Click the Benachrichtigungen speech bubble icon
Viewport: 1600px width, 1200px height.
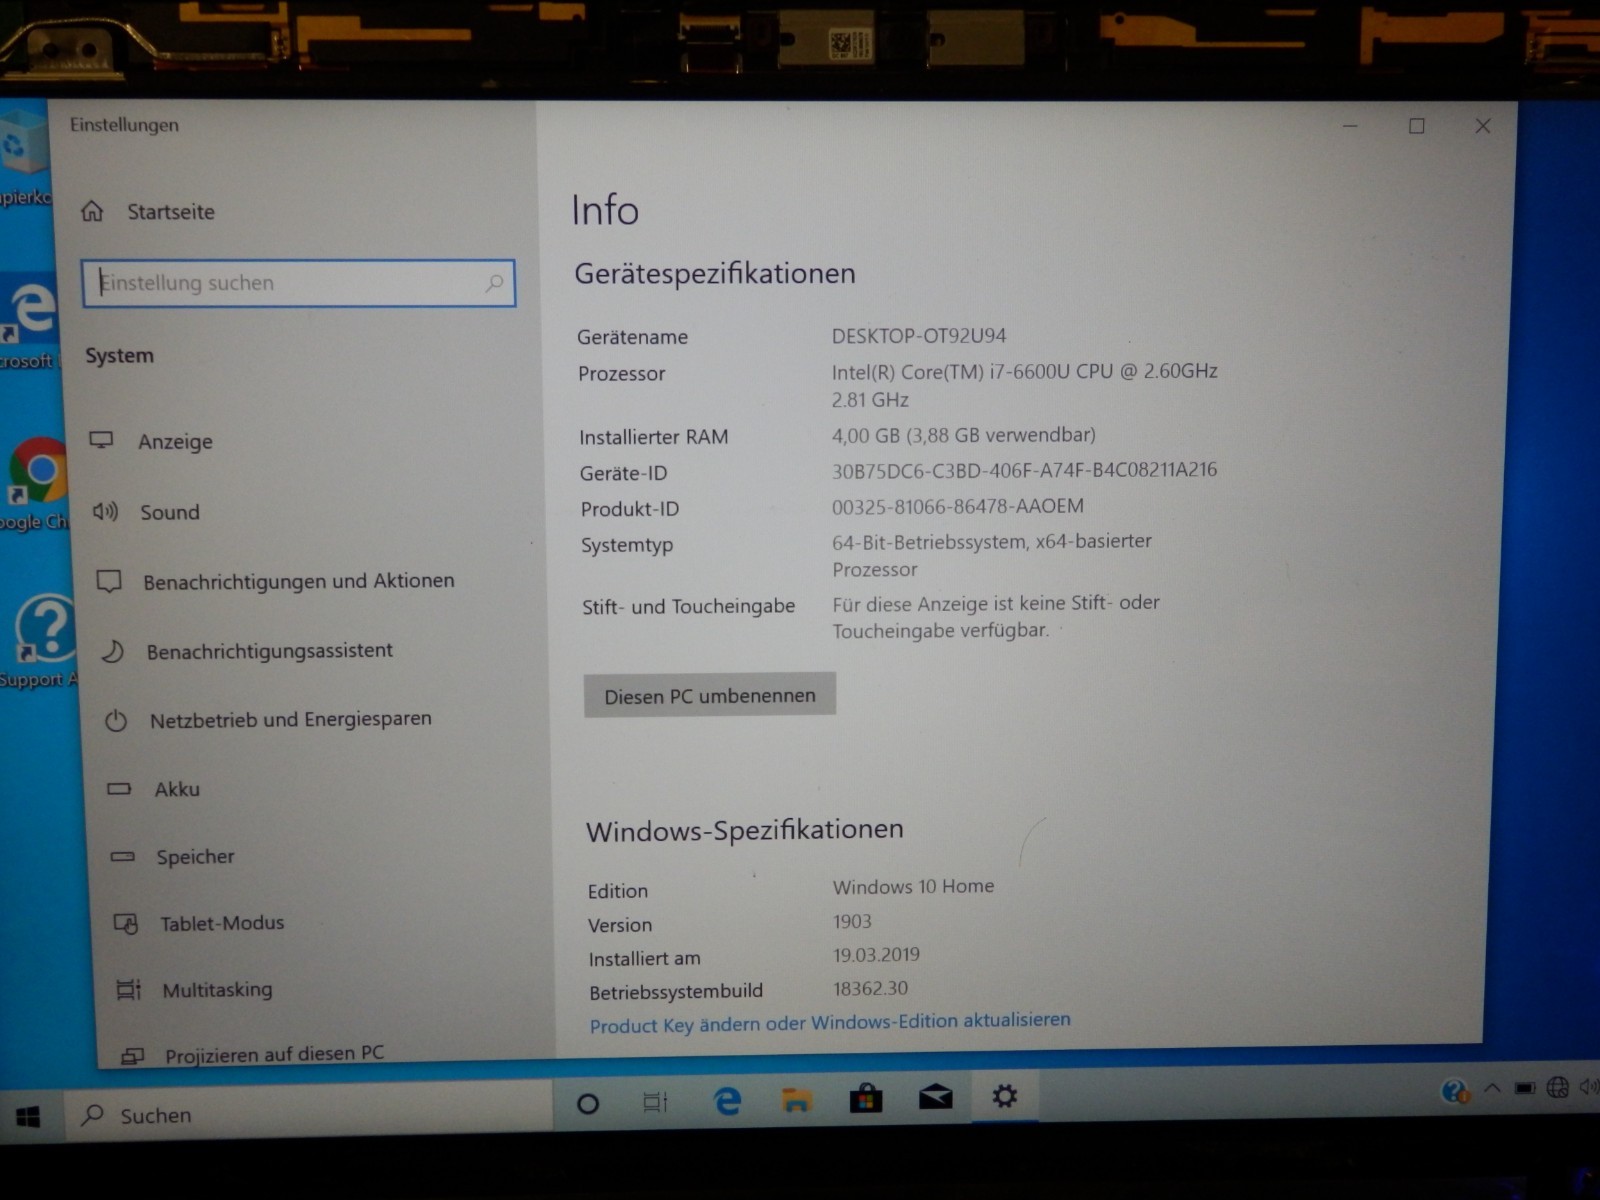tap(109, 581)
